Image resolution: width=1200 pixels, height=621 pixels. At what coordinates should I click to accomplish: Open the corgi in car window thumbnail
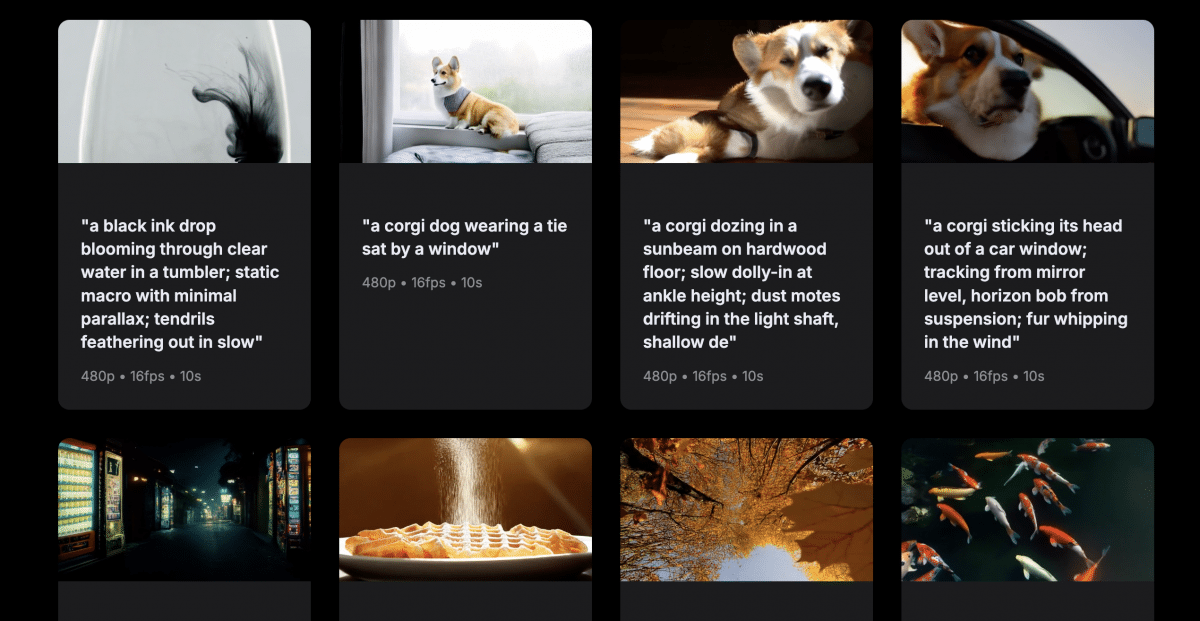pyautogui.click(x=1027, y=91)
